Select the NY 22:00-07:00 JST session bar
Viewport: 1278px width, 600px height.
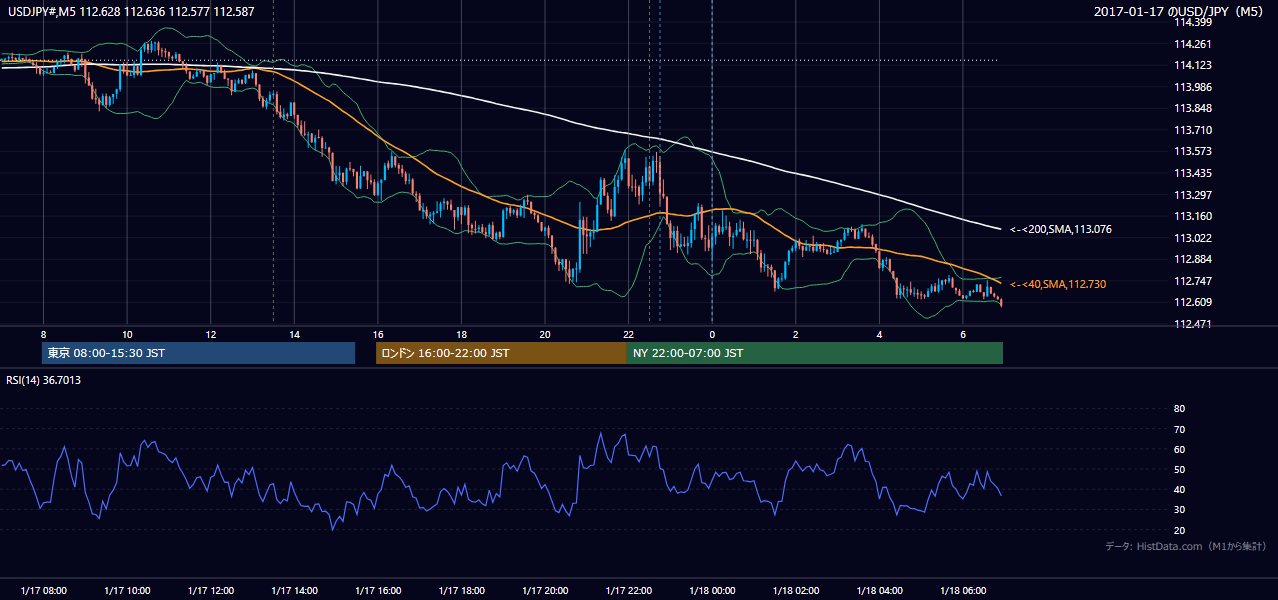(815, 353)
